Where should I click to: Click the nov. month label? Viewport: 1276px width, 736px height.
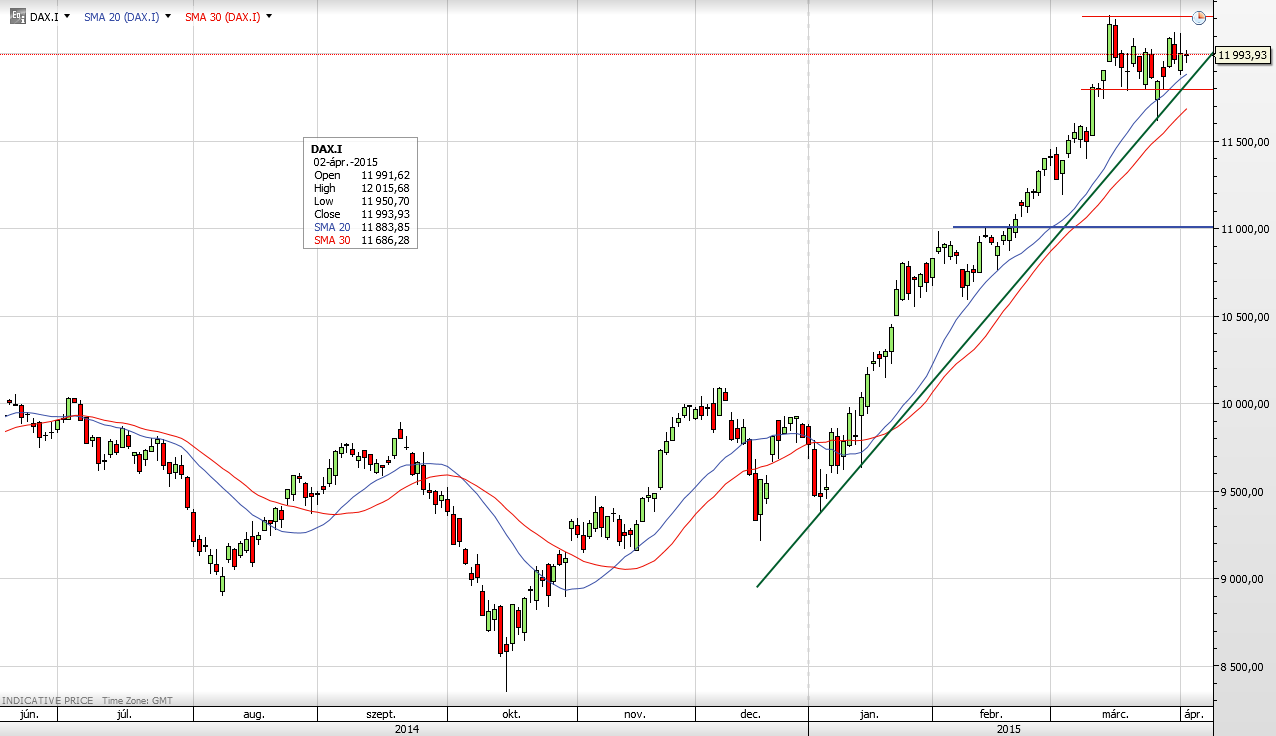(x=636, y=715)
